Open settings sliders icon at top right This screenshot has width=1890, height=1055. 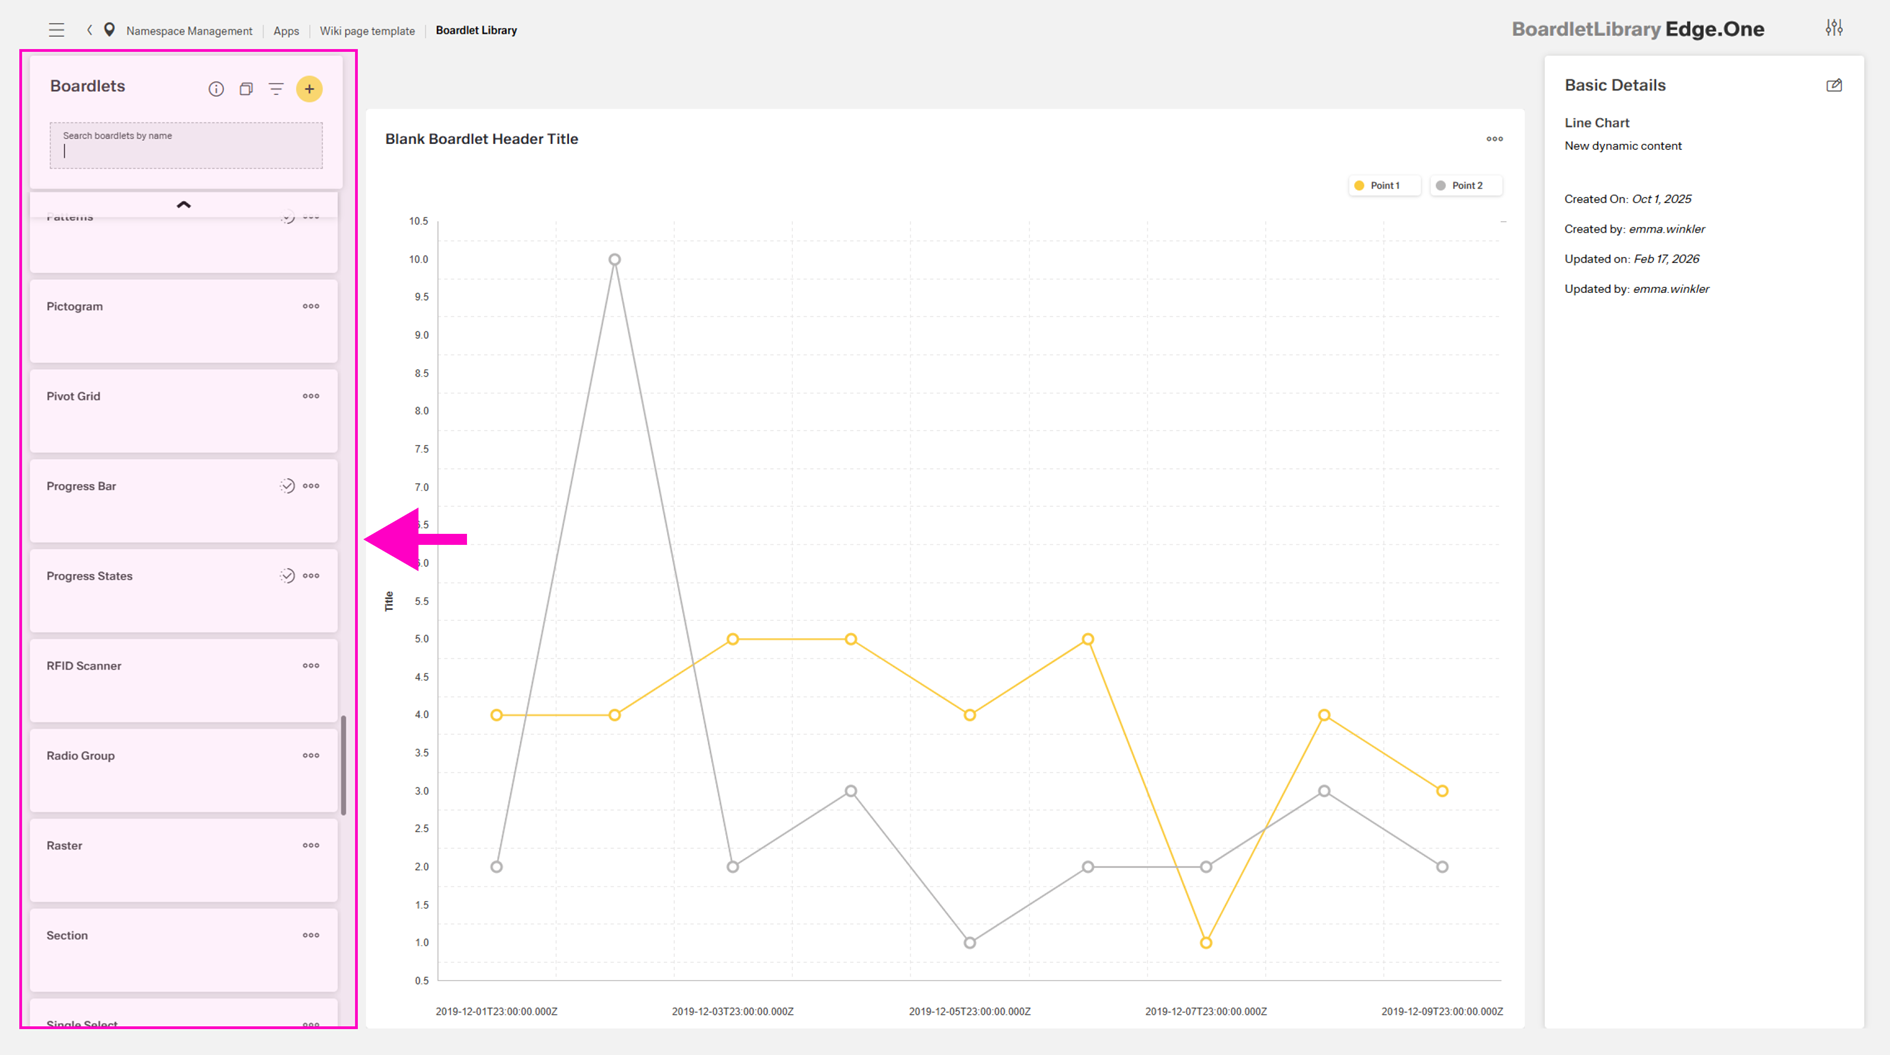tap(1833, 28)
